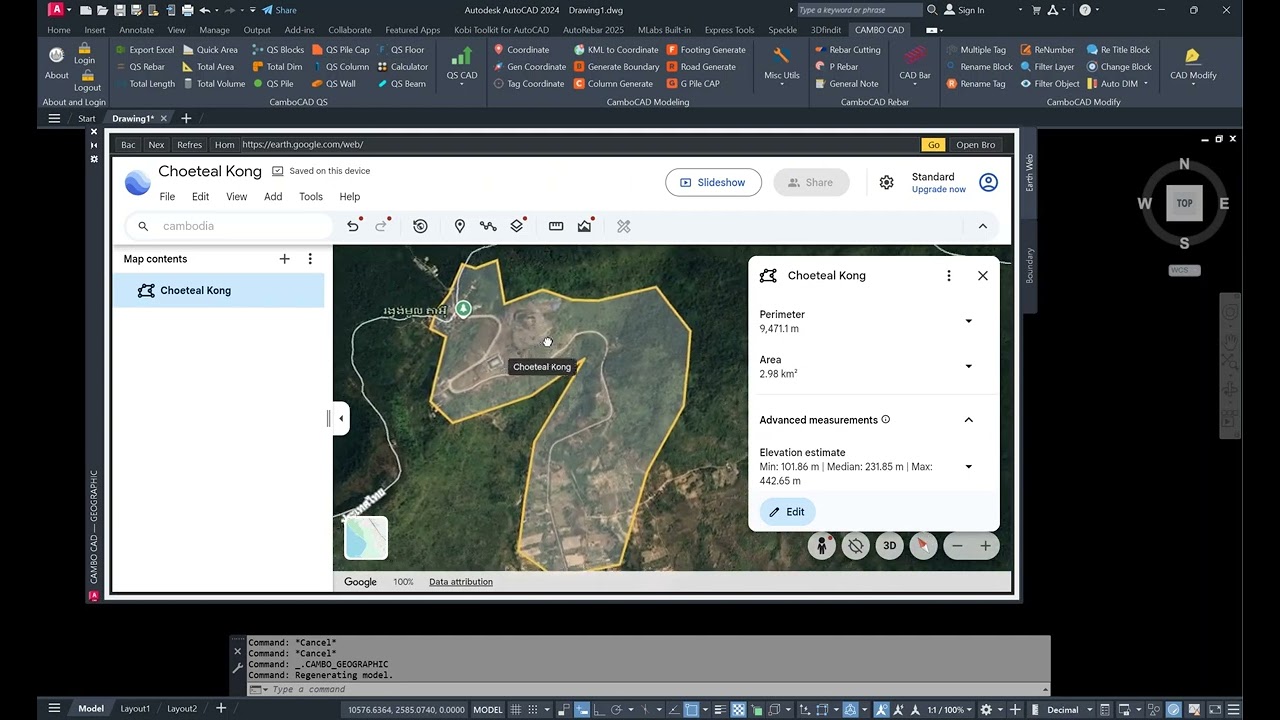
Task: Click the Open Bro button
Action: [975, 145]
